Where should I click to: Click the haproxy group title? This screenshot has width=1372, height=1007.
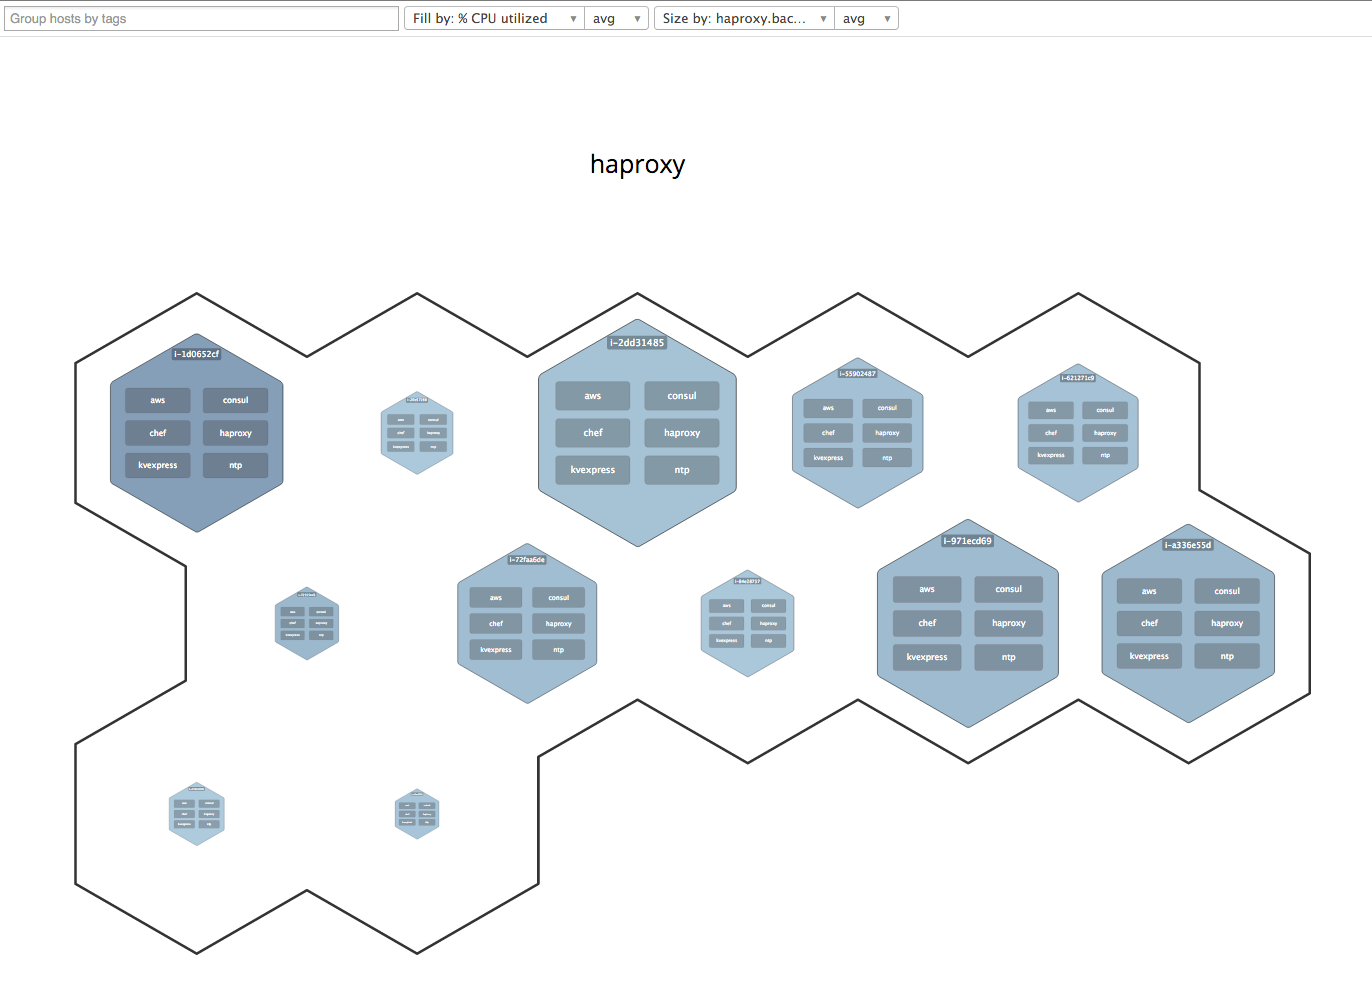coord(637,164)
